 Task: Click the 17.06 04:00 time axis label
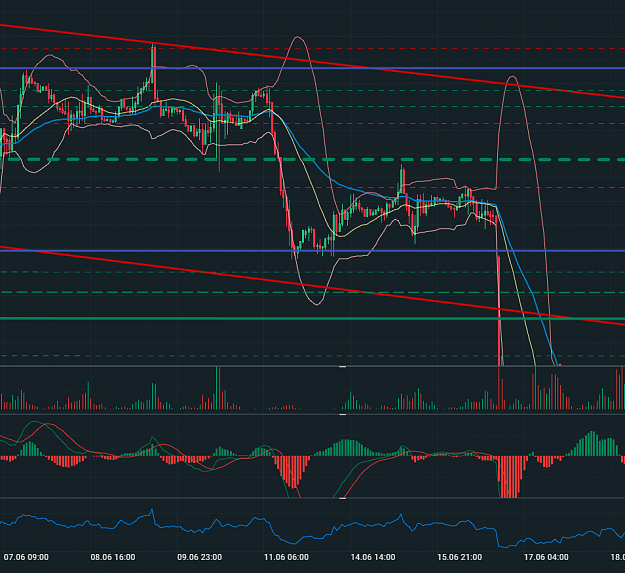point(546,557)
